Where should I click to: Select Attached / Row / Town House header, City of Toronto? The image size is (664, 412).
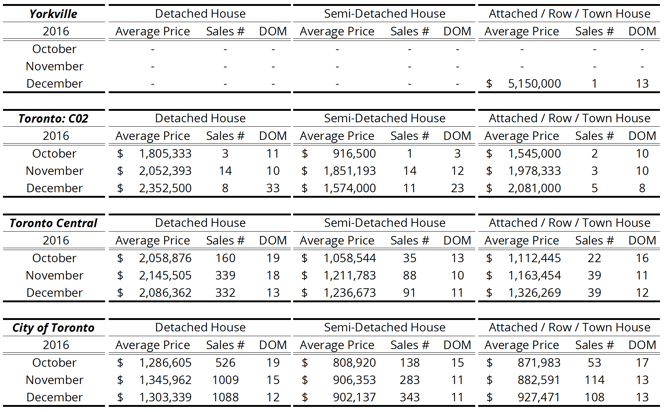(x=569, y=327)
